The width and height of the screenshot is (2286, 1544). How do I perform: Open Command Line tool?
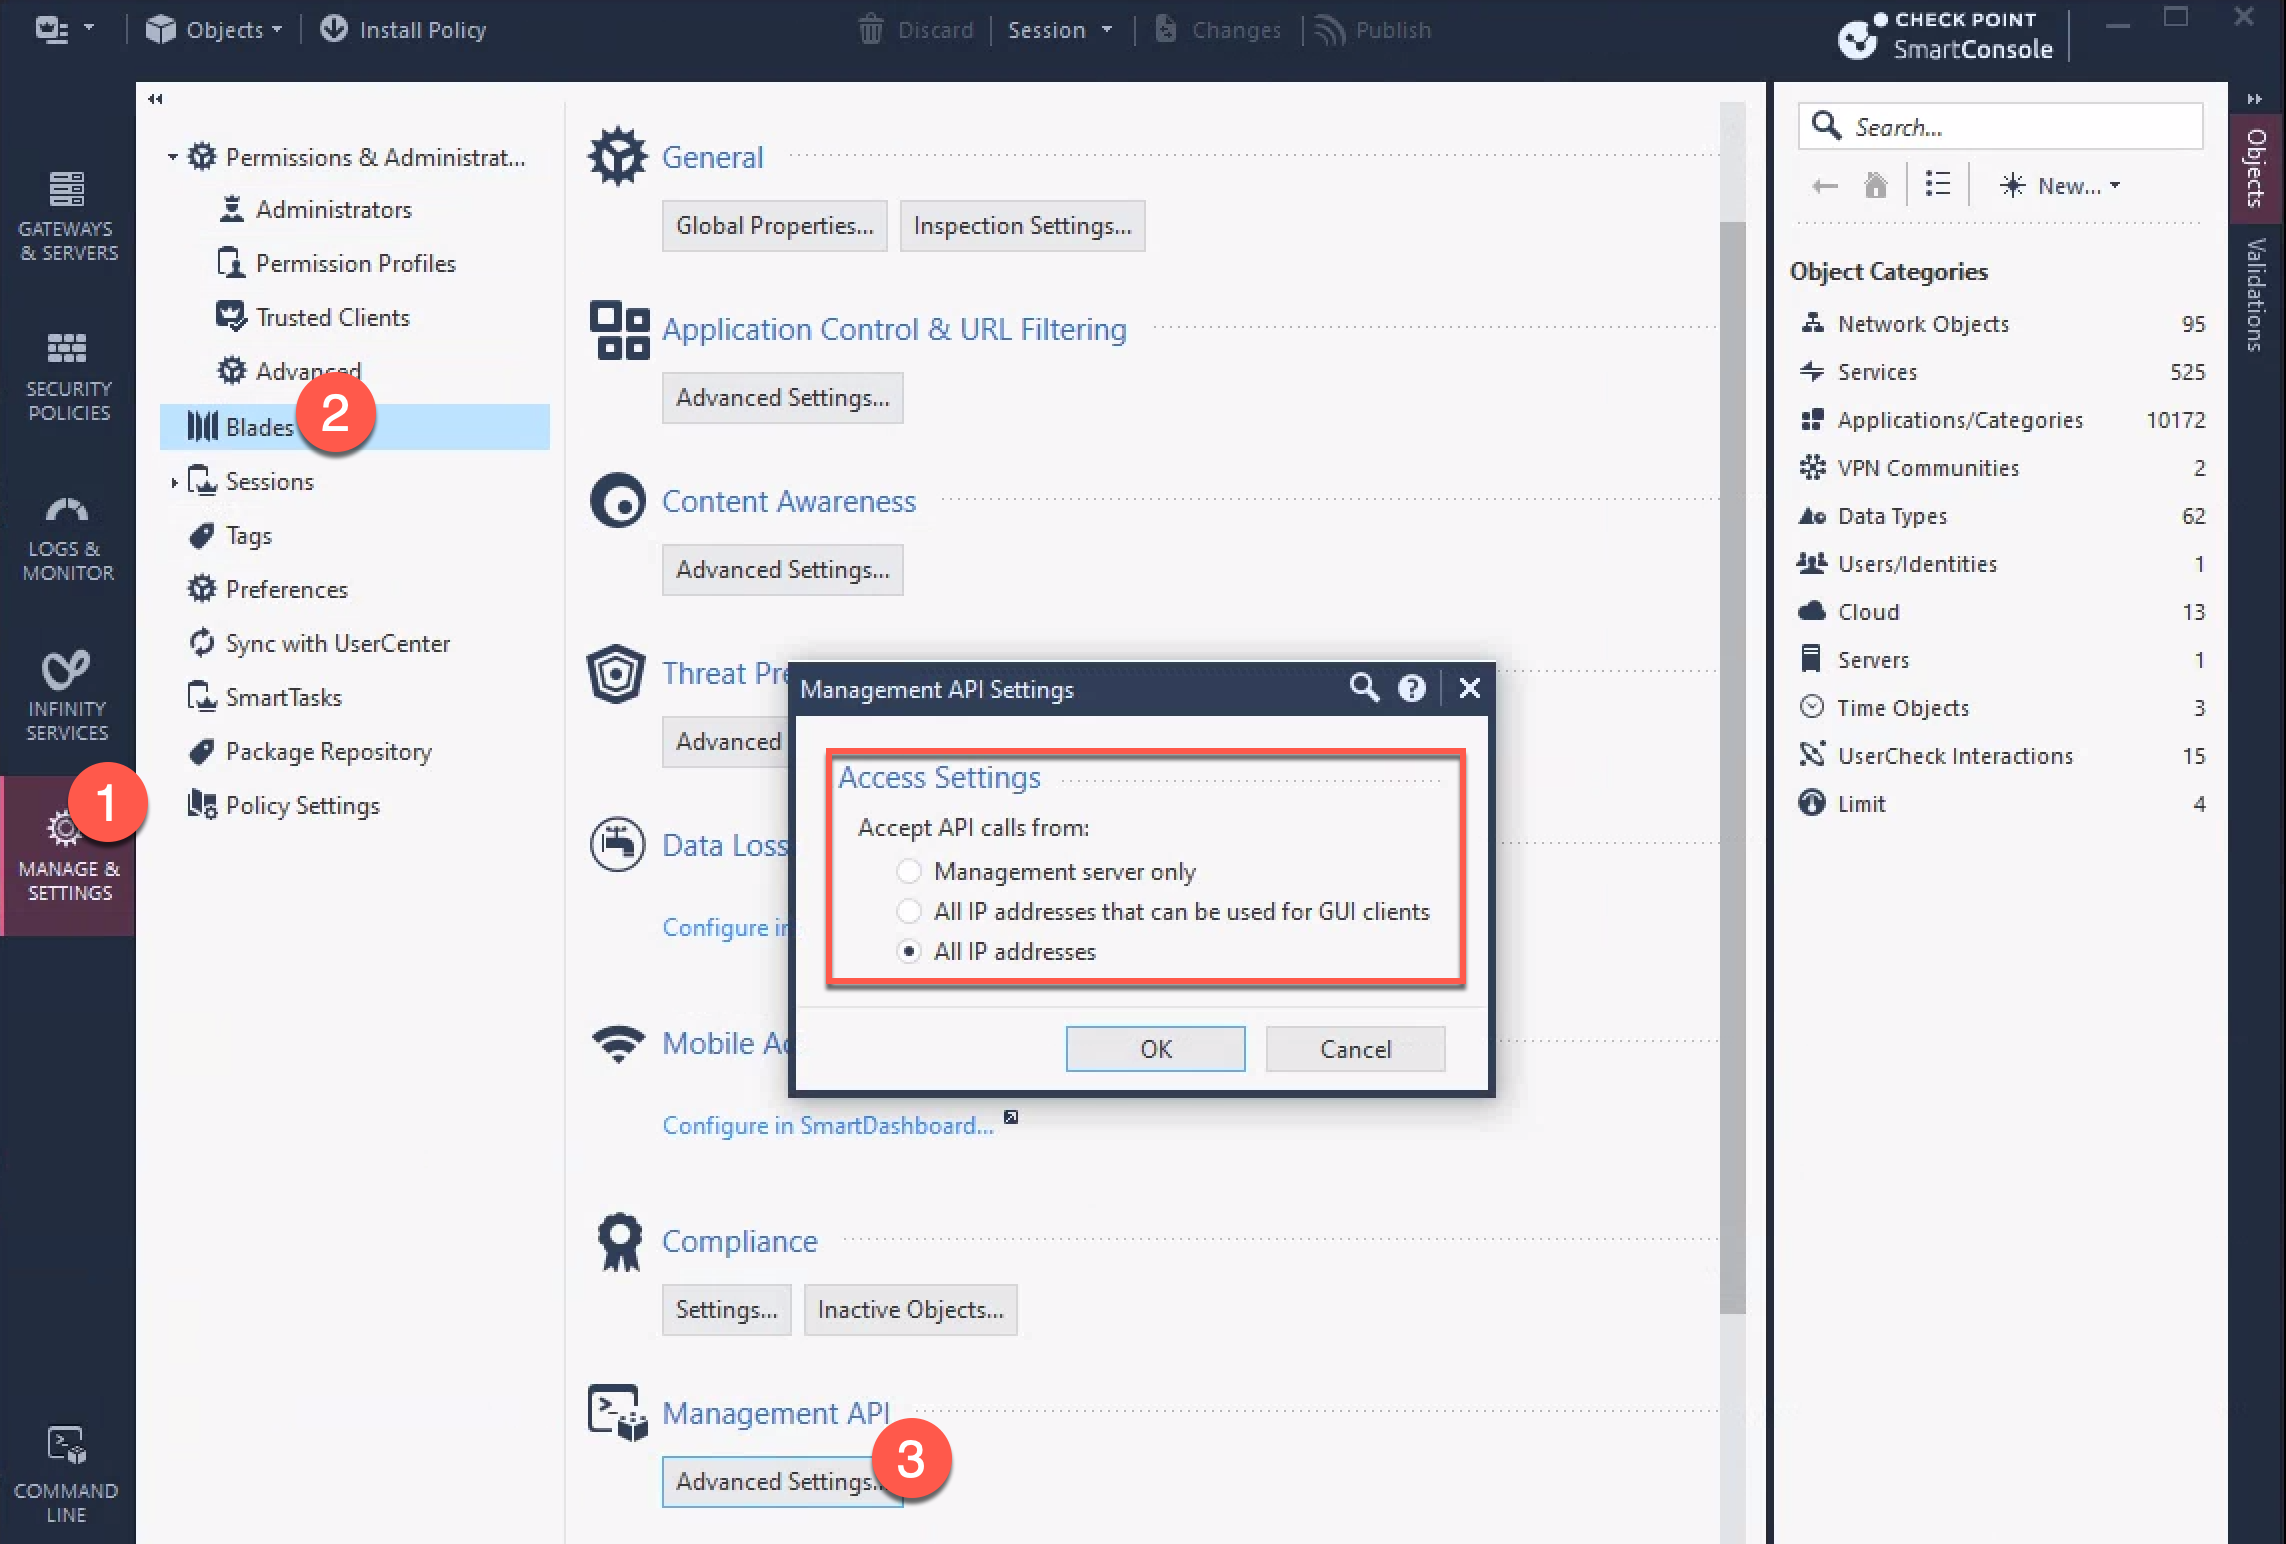(66, 1475)
